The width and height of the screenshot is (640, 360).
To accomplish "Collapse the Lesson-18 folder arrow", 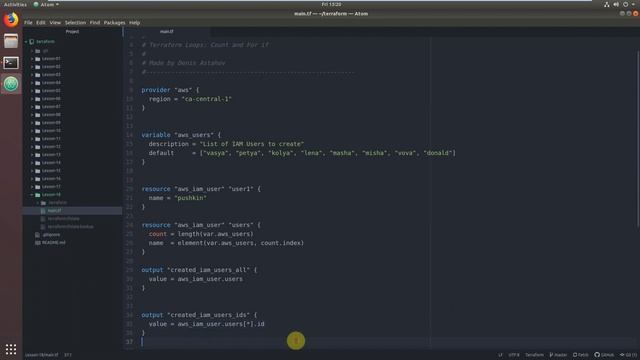I will click(32, 195).
